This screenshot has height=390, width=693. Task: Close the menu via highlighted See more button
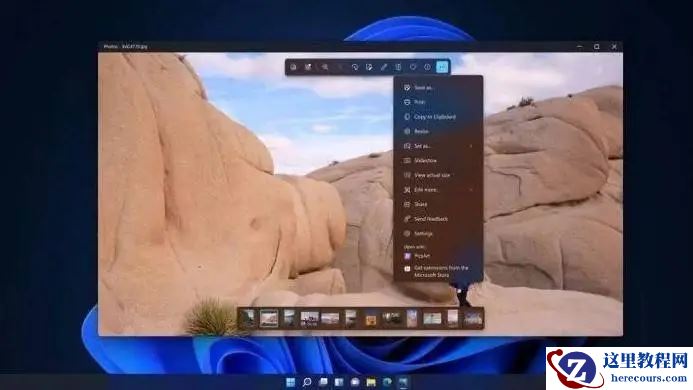pyautogui.click(x=442, y=67)
